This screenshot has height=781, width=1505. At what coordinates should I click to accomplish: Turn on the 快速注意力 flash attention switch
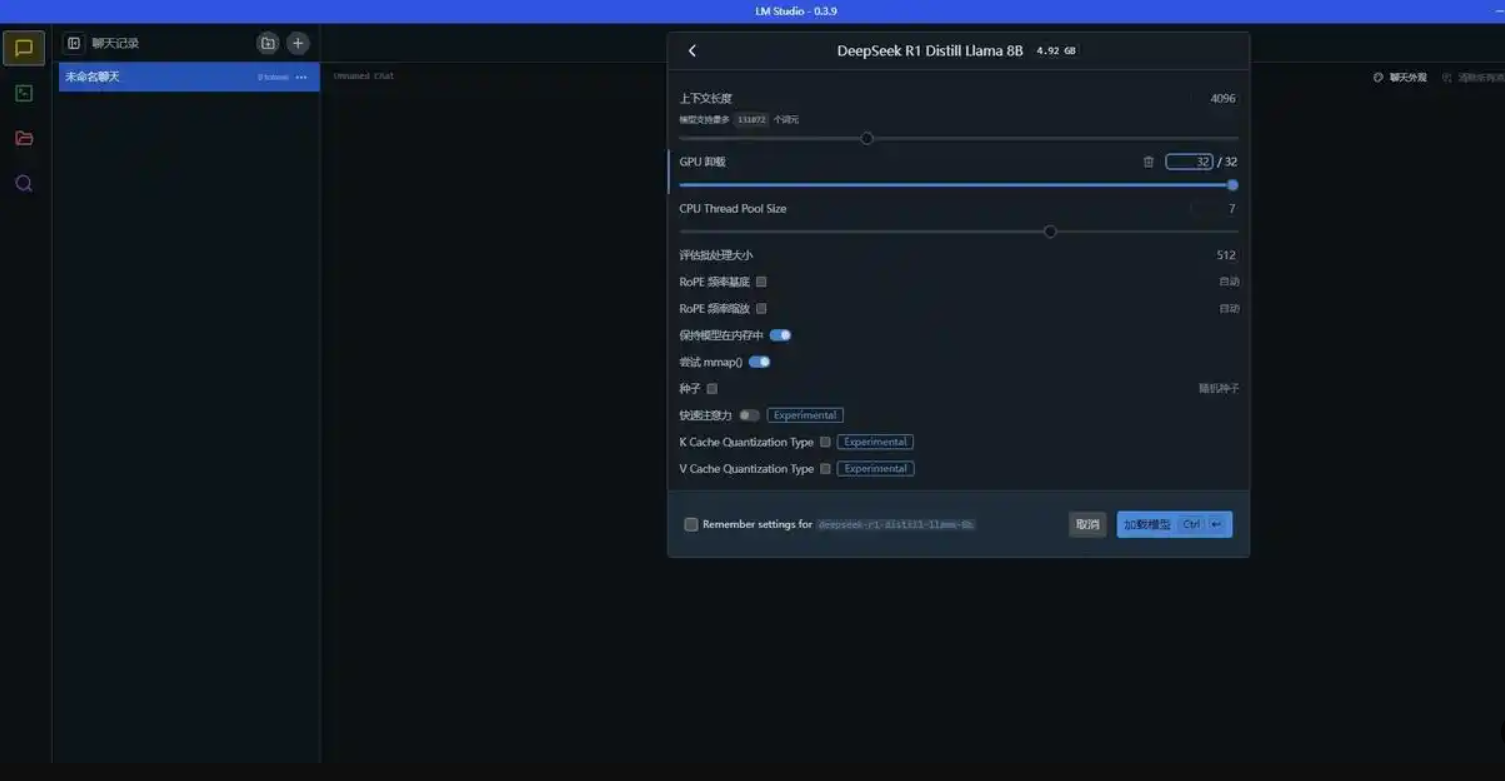749,415
